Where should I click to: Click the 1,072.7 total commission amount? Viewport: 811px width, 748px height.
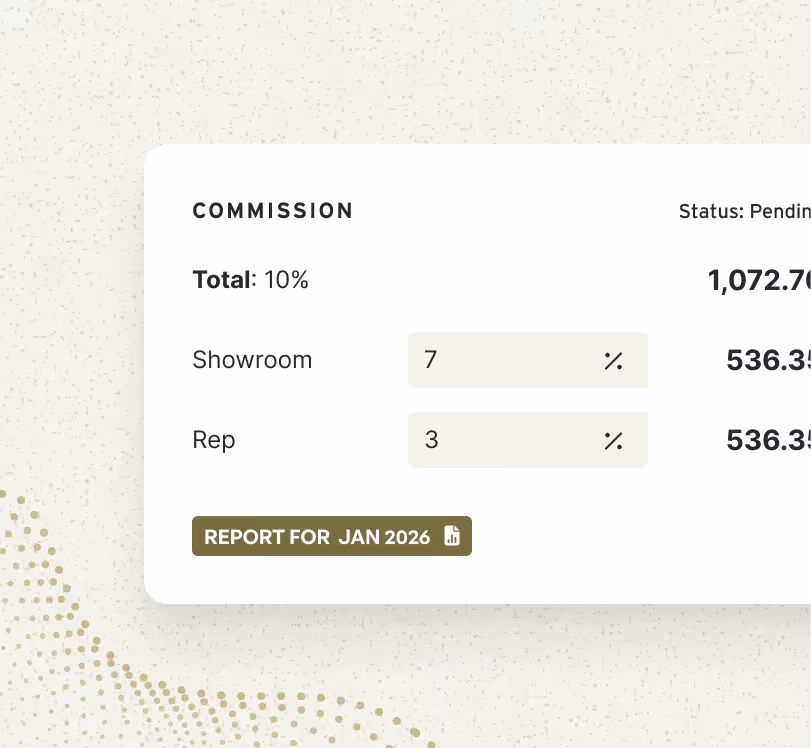[x=759, y=280]
